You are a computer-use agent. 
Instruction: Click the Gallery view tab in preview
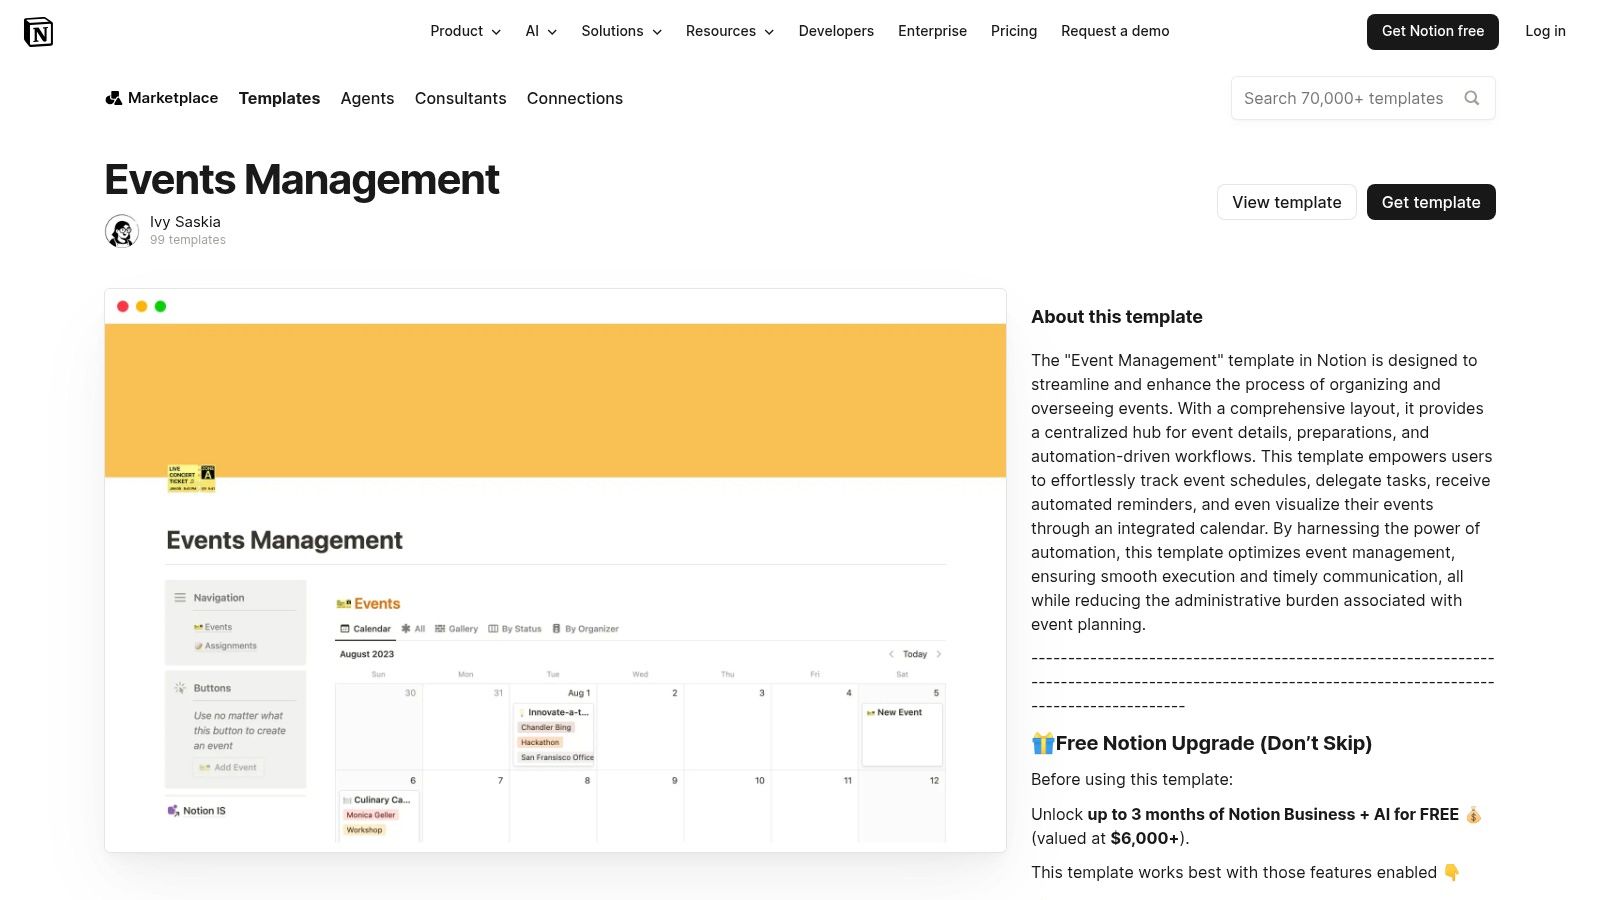pos(456,629)
